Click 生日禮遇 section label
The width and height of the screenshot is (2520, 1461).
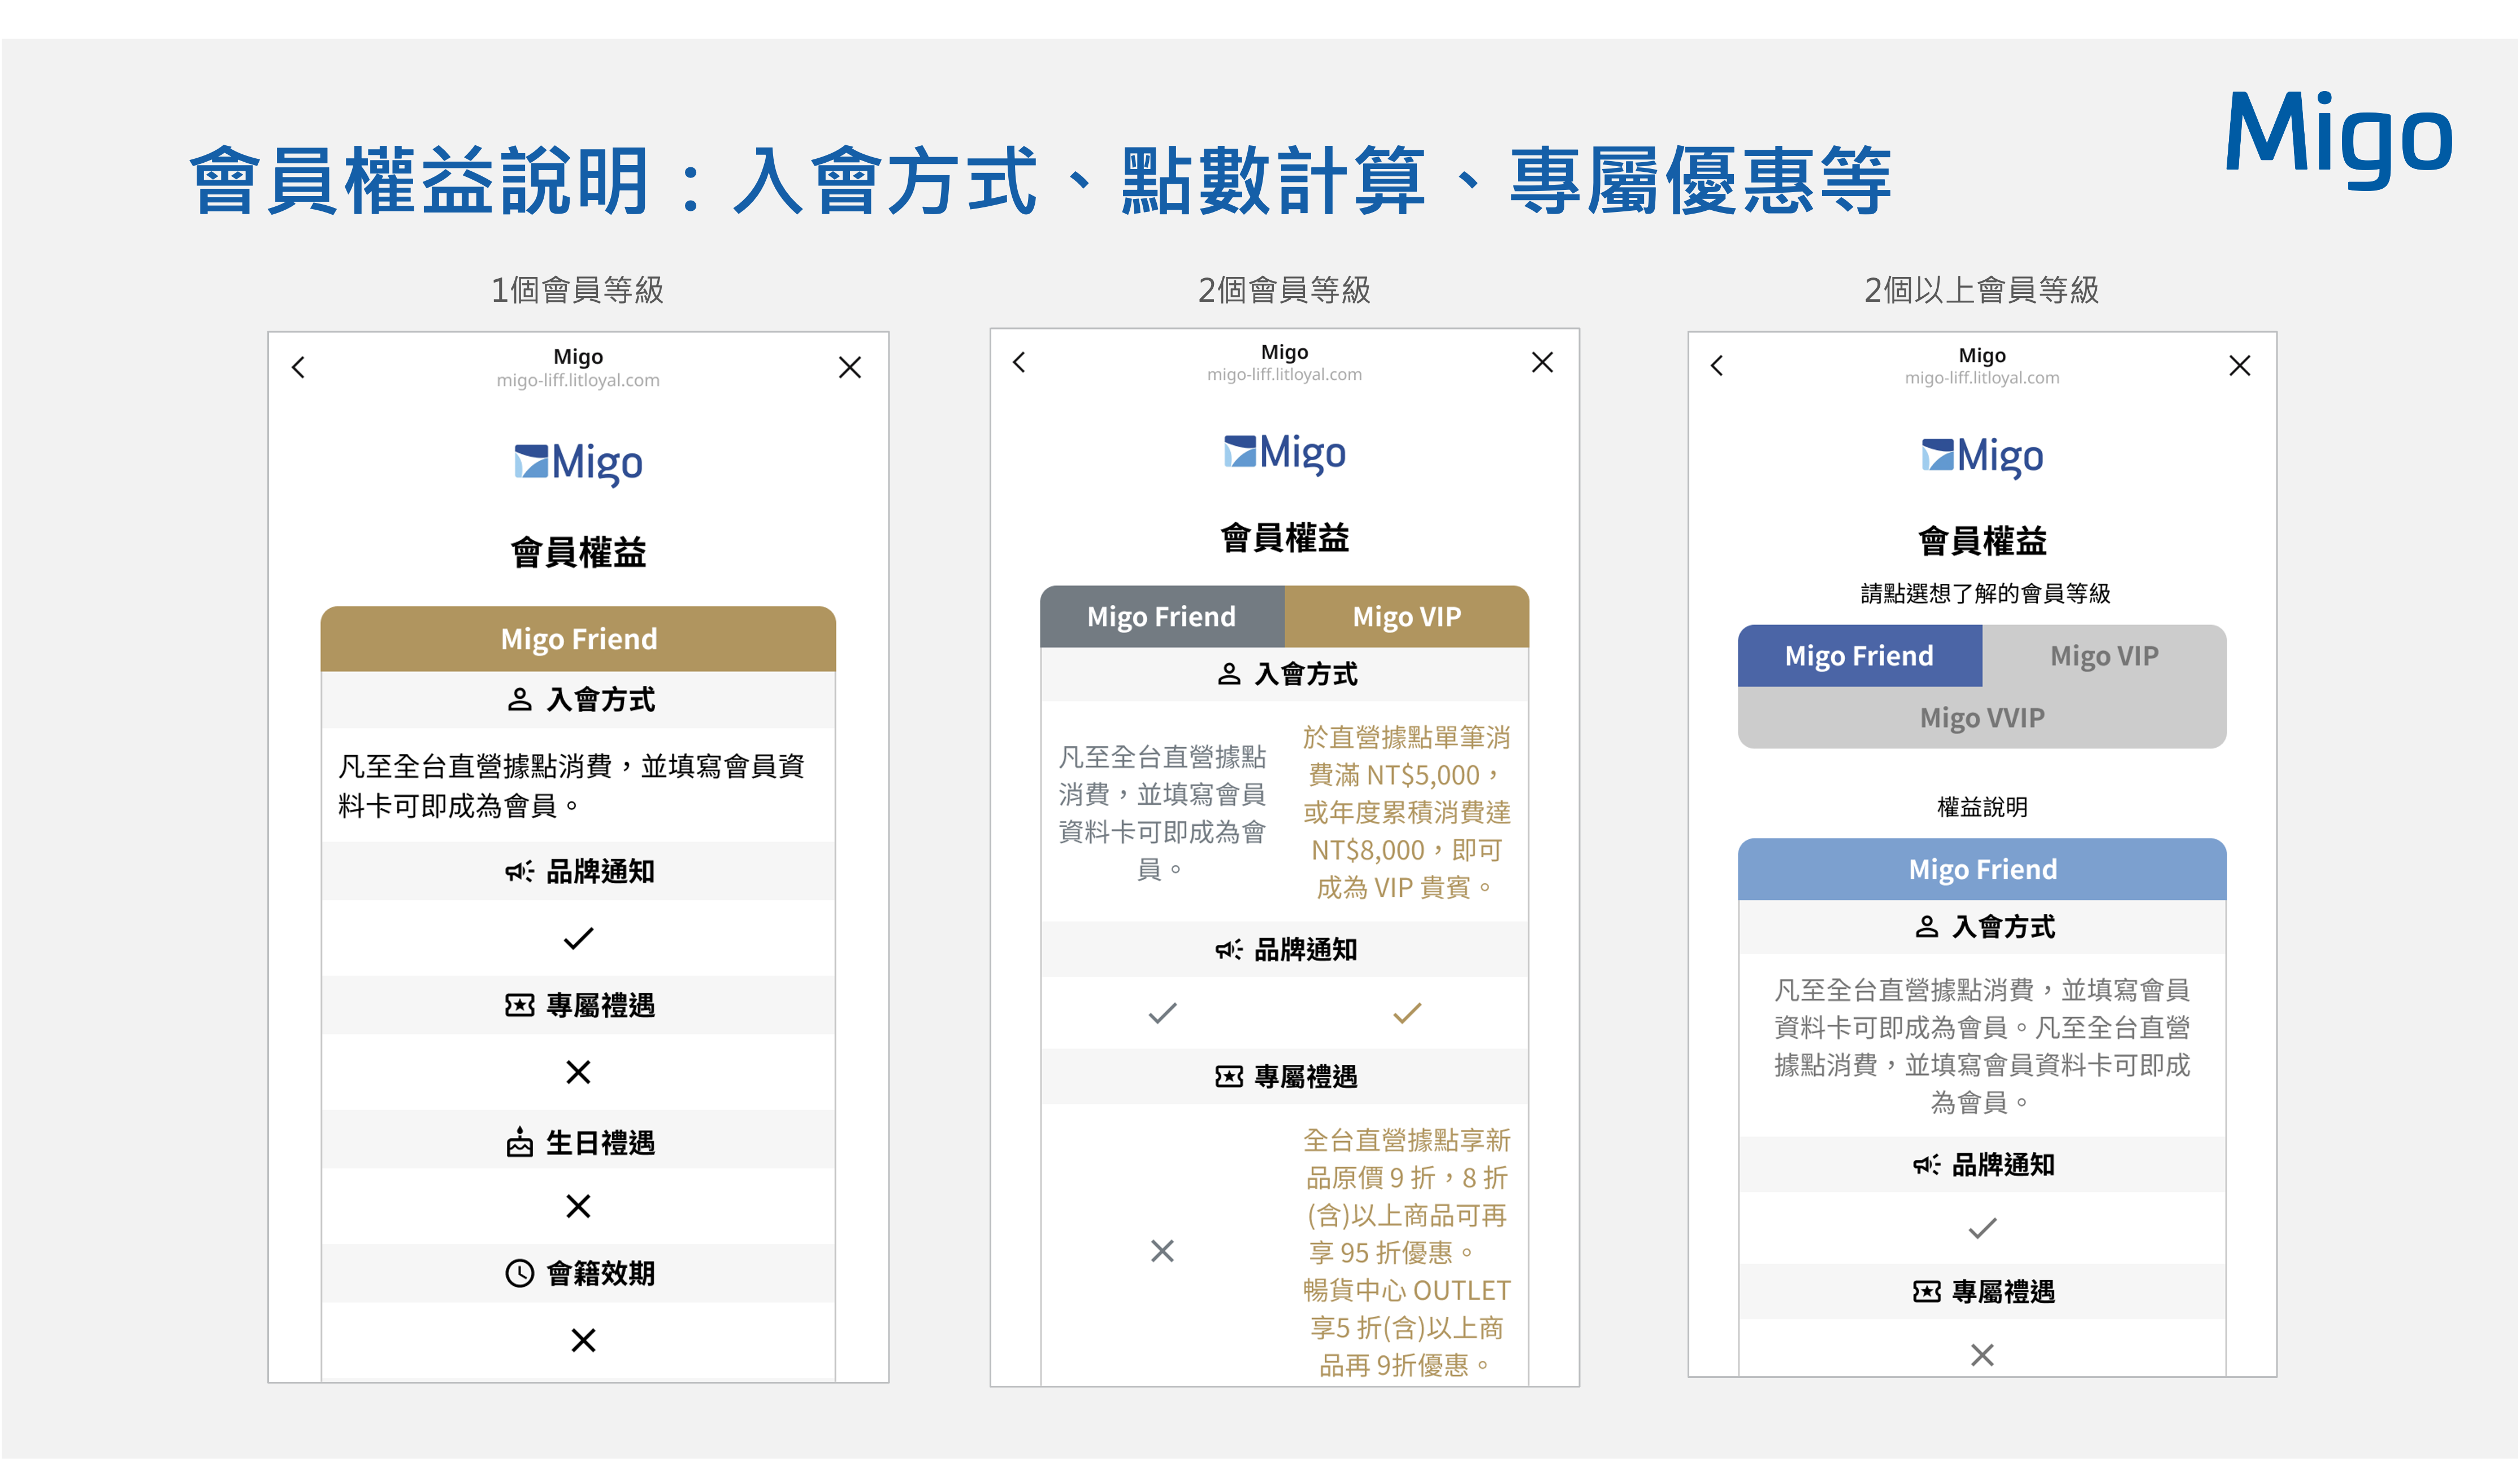[x=600, y=1142]
